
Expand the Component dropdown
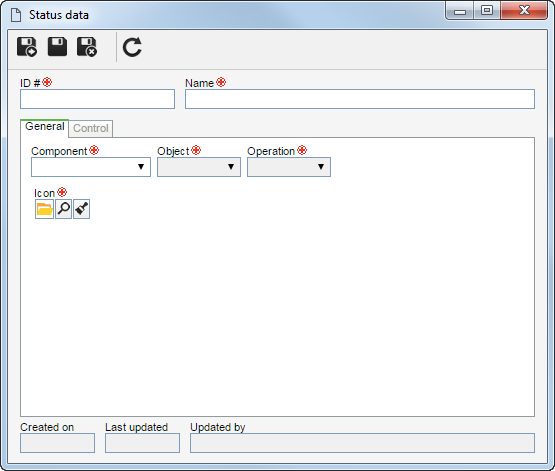[91, 167]
